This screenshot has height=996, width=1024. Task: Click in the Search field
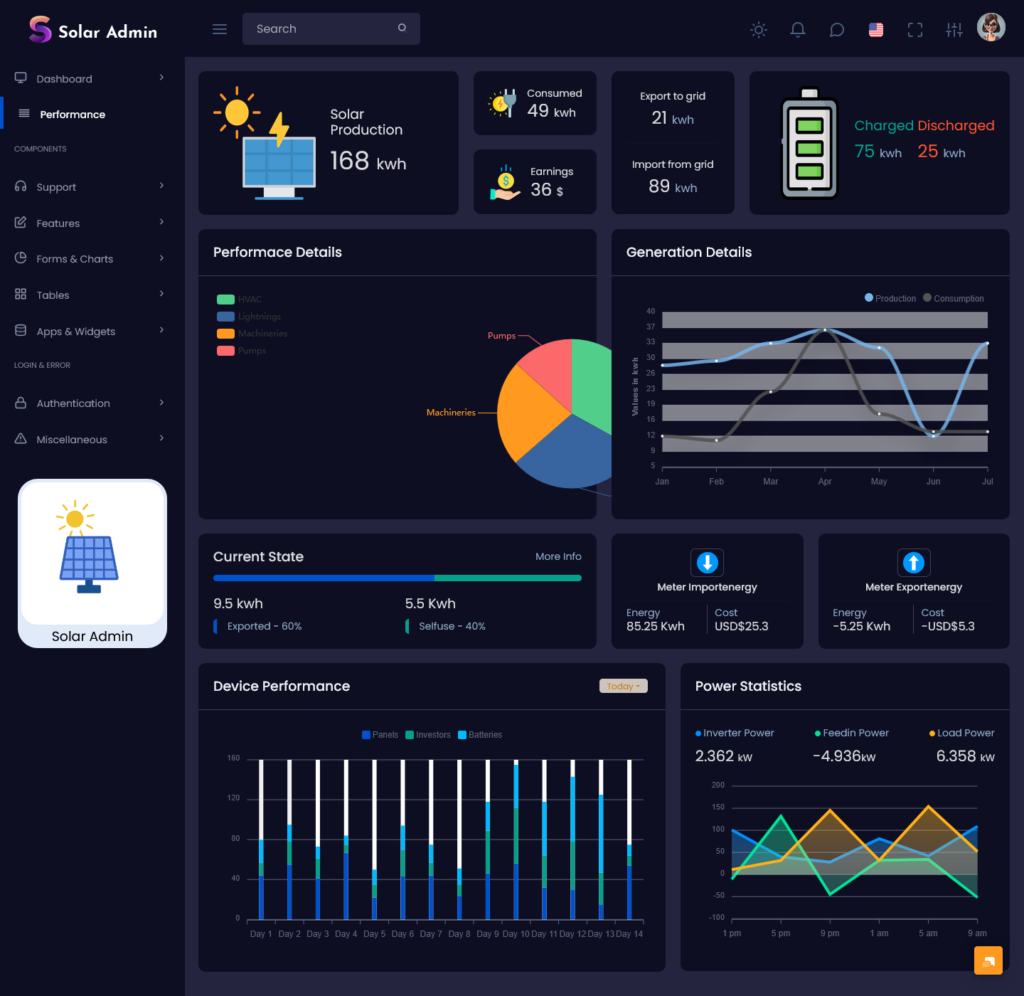[x=320, y=29]
